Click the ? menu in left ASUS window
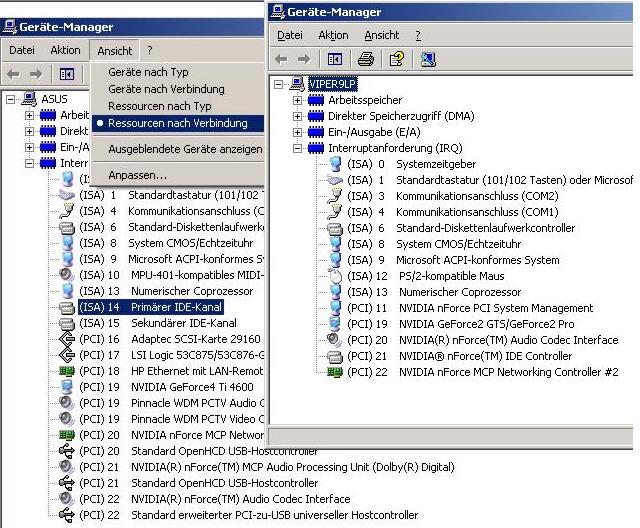Screen dimensions: 640x528 150,50
